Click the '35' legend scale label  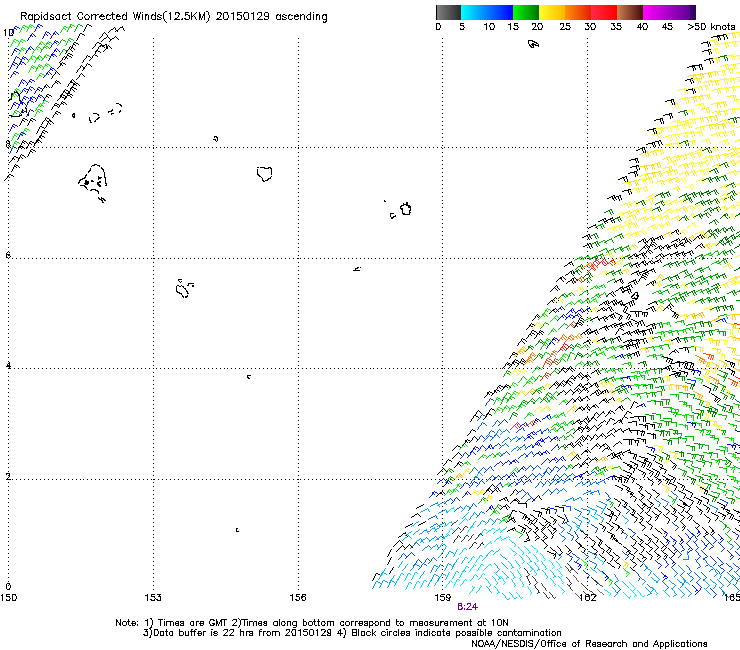[616, 27]
